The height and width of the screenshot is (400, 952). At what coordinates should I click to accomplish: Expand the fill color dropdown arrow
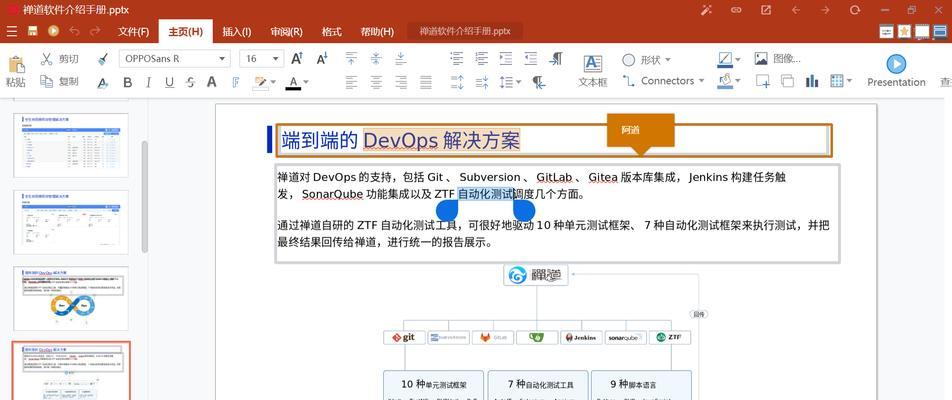(738, 81)
